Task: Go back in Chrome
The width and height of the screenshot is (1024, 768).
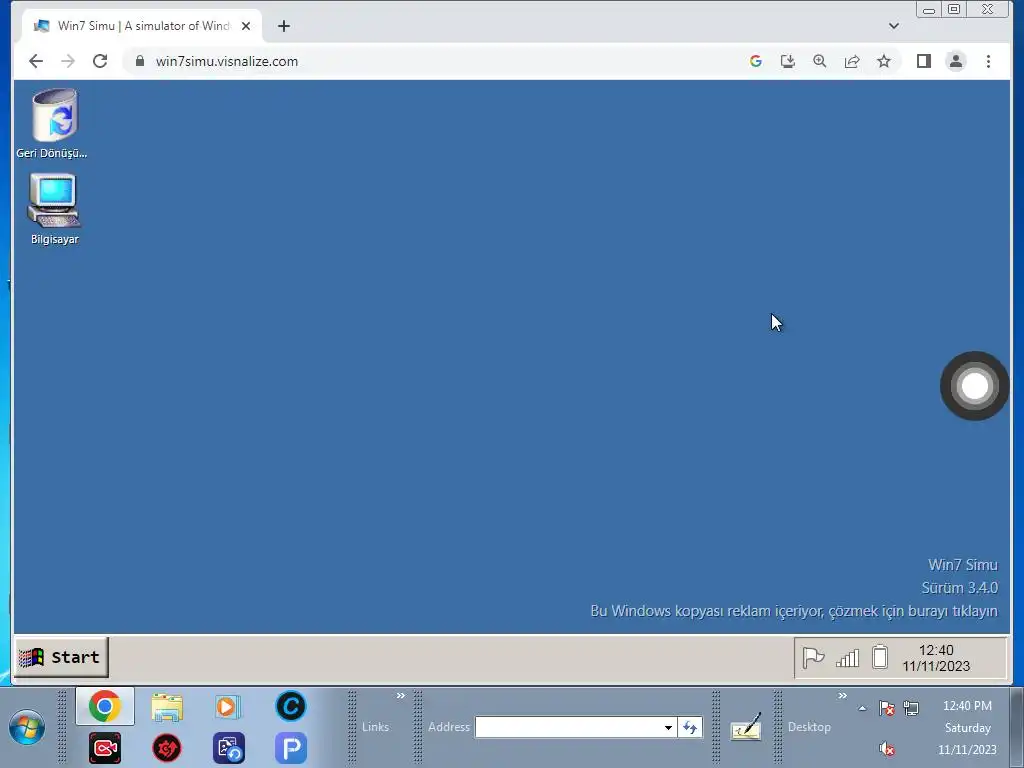Action: pos(36,61)
